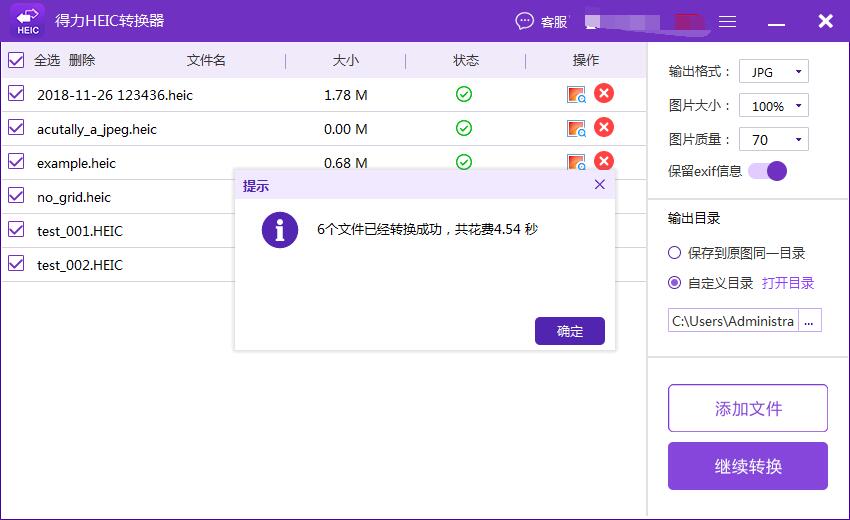Remove acutally_a_jpeg.heic with red X icon

point(604,128)
